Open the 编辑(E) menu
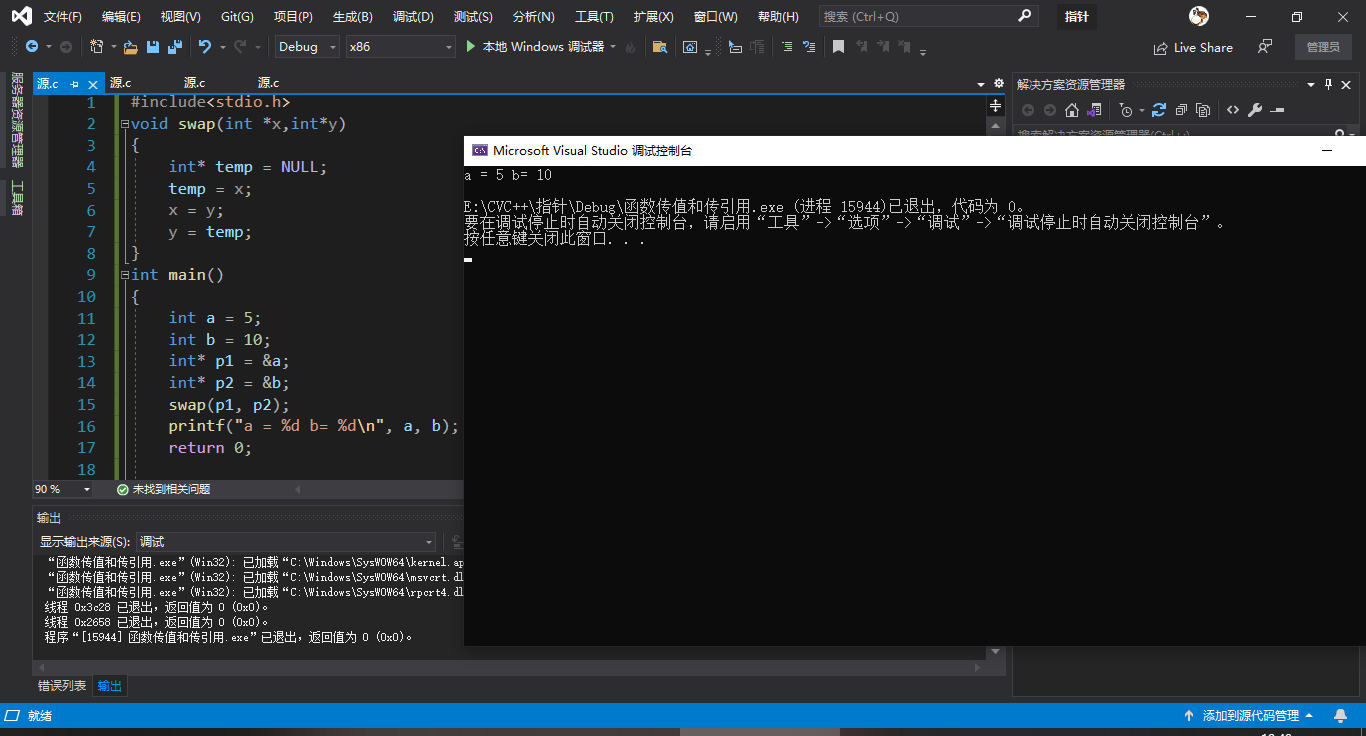This screenshot has width=1366, height=736. tap(121, 17)
